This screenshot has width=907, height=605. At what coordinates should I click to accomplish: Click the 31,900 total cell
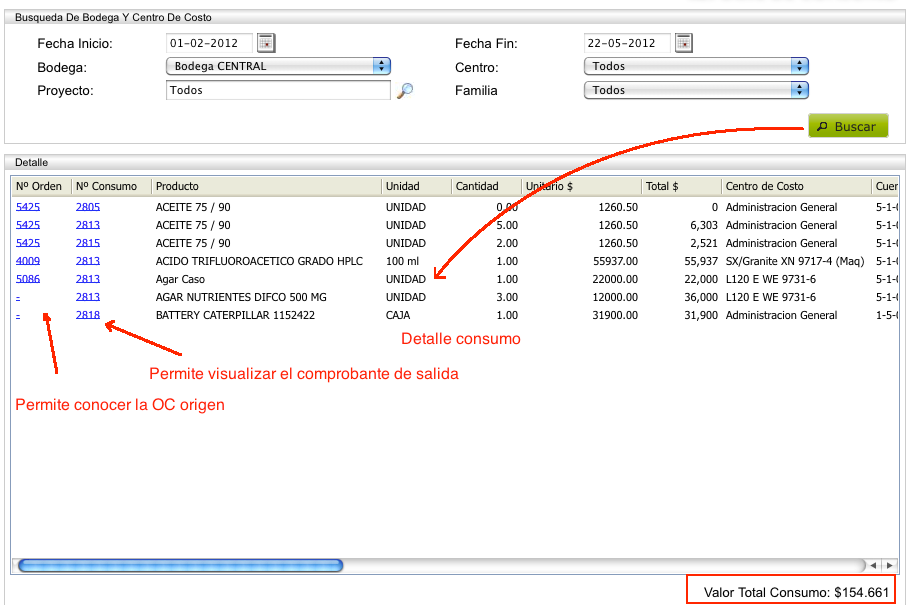click(701, 315)
